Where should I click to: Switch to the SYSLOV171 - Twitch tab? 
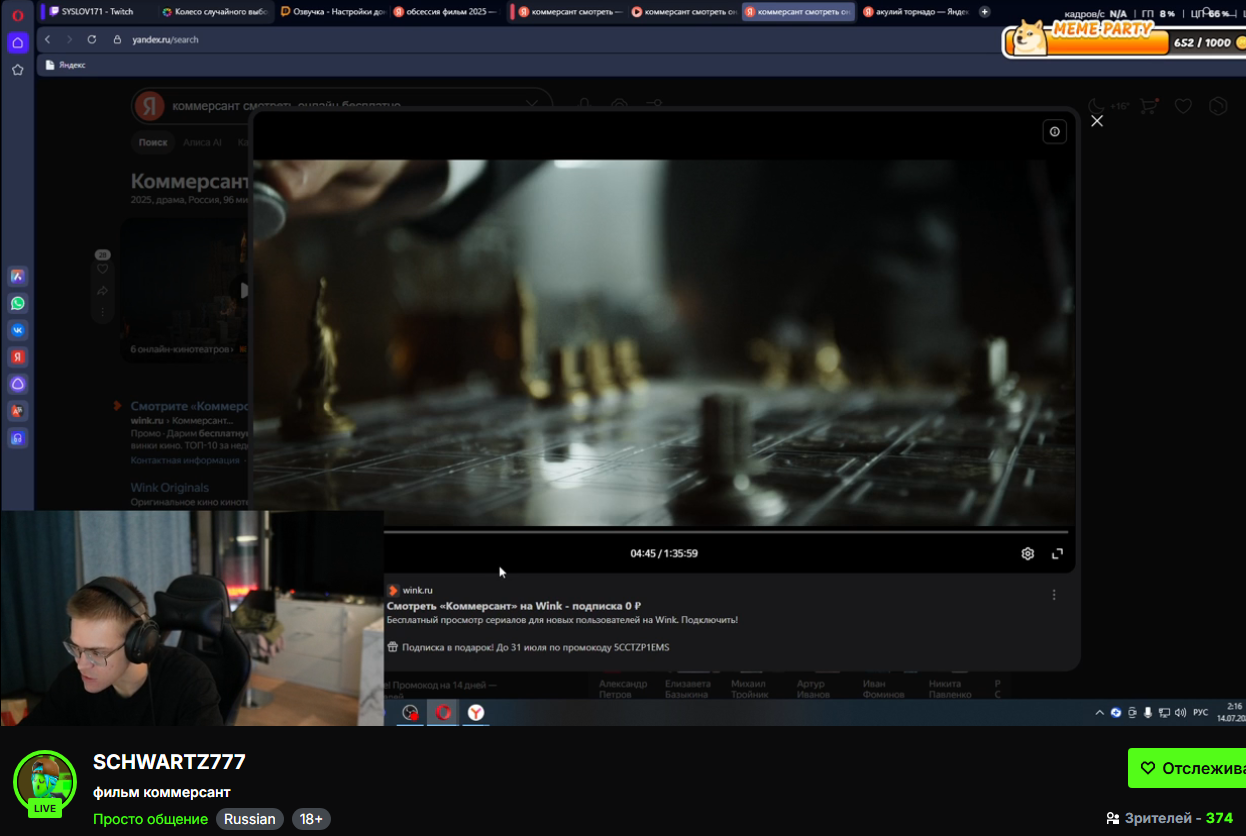97,12
